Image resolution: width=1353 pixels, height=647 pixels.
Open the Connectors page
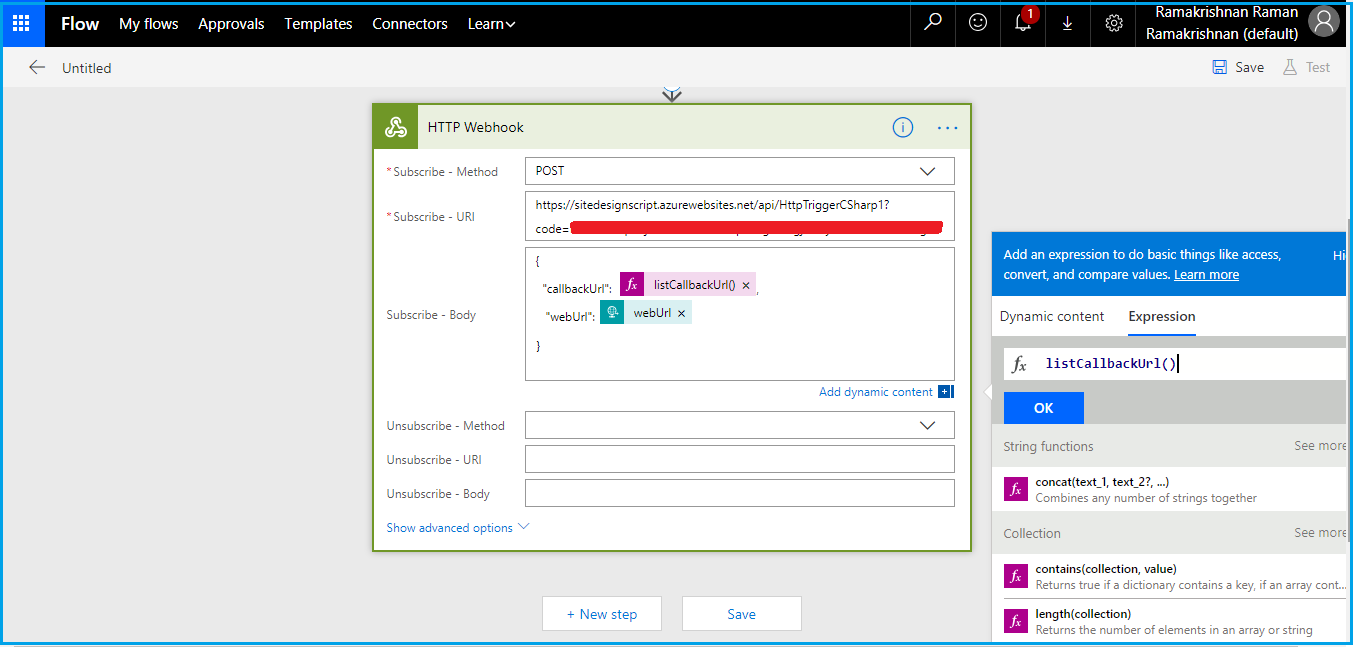[410, 23]
